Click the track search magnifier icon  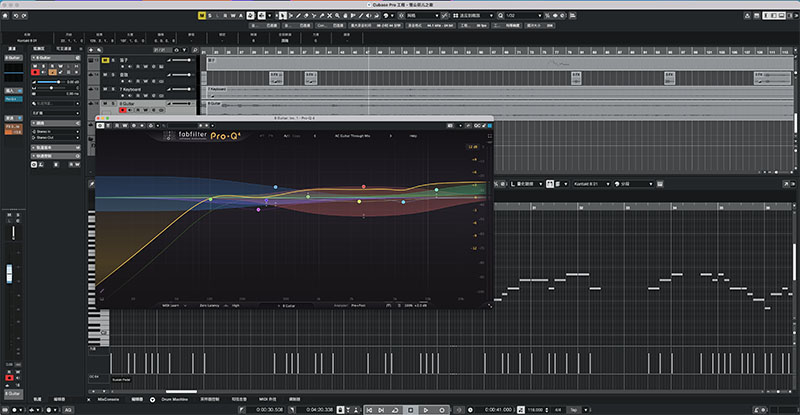[194, 50]
